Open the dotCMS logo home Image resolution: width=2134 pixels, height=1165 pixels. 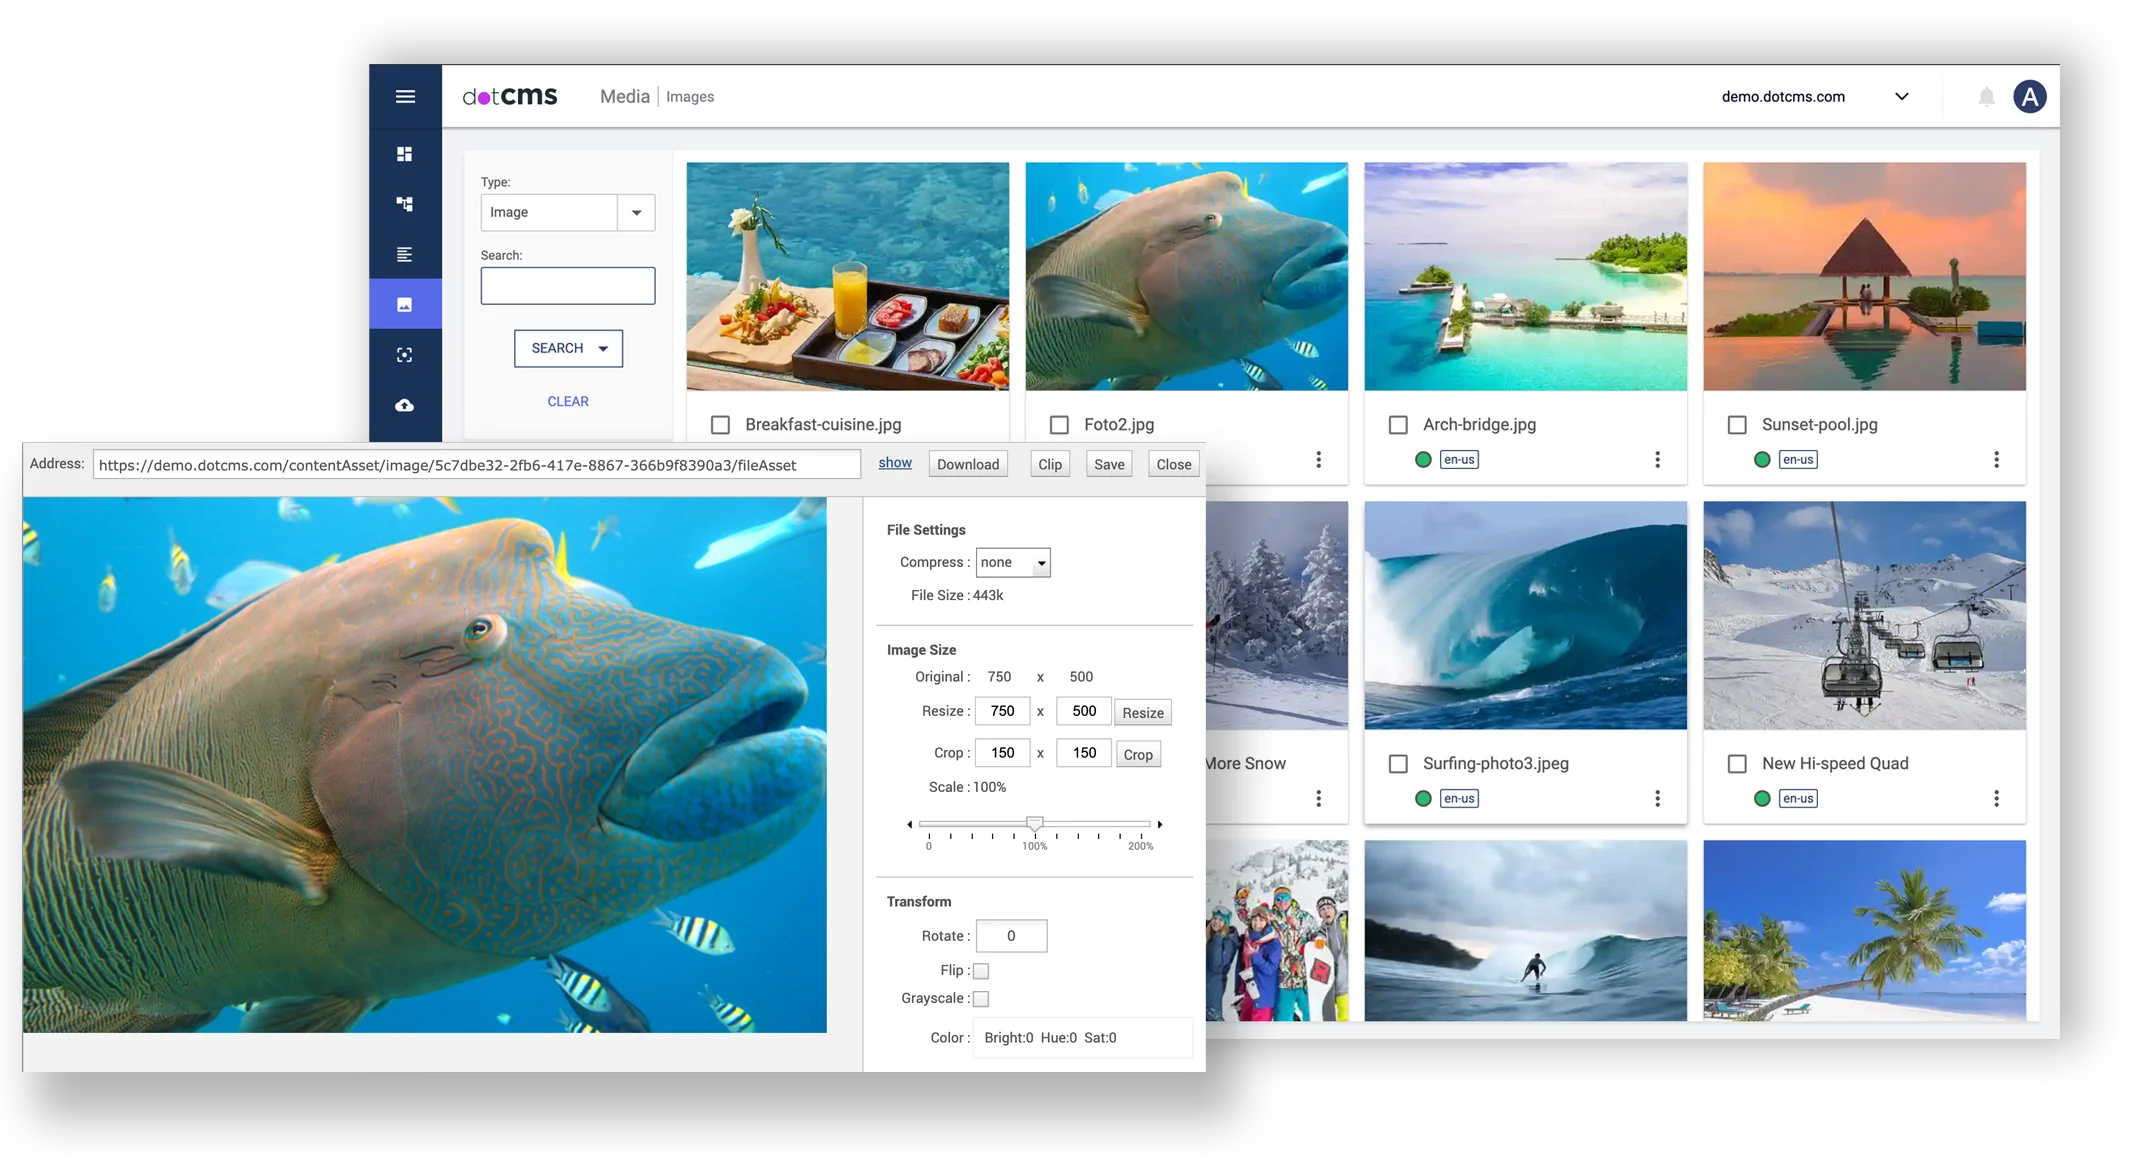click(510, 97)
